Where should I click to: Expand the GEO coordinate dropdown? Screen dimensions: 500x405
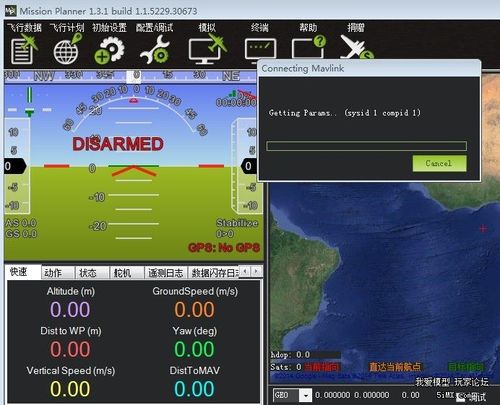pos(305,396)
